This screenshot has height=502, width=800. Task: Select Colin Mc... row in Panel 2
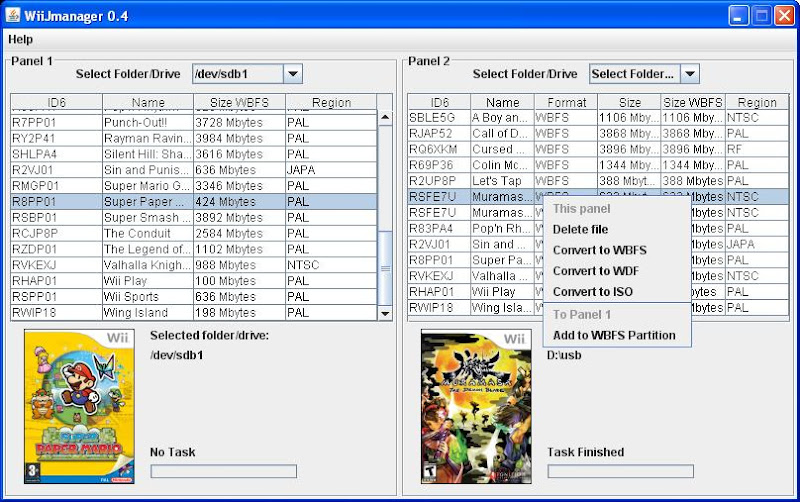pyautogui.click(x=502, y=165)
